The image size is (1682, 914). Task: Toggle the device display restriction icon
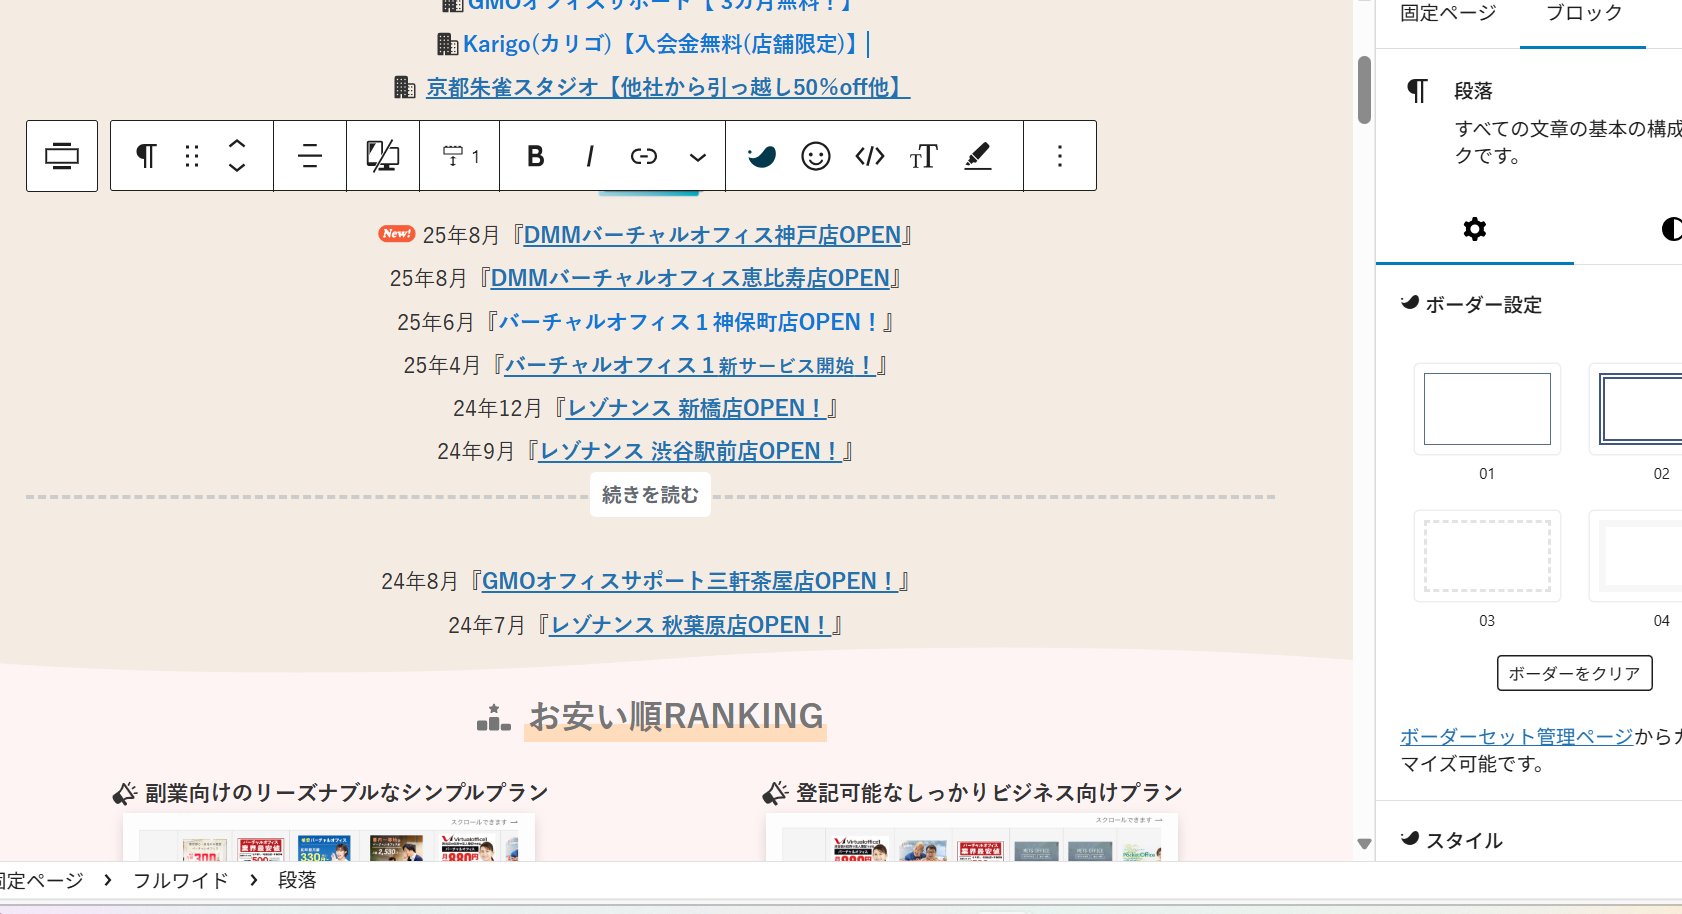pyautogui.click(x=383, y=156)
